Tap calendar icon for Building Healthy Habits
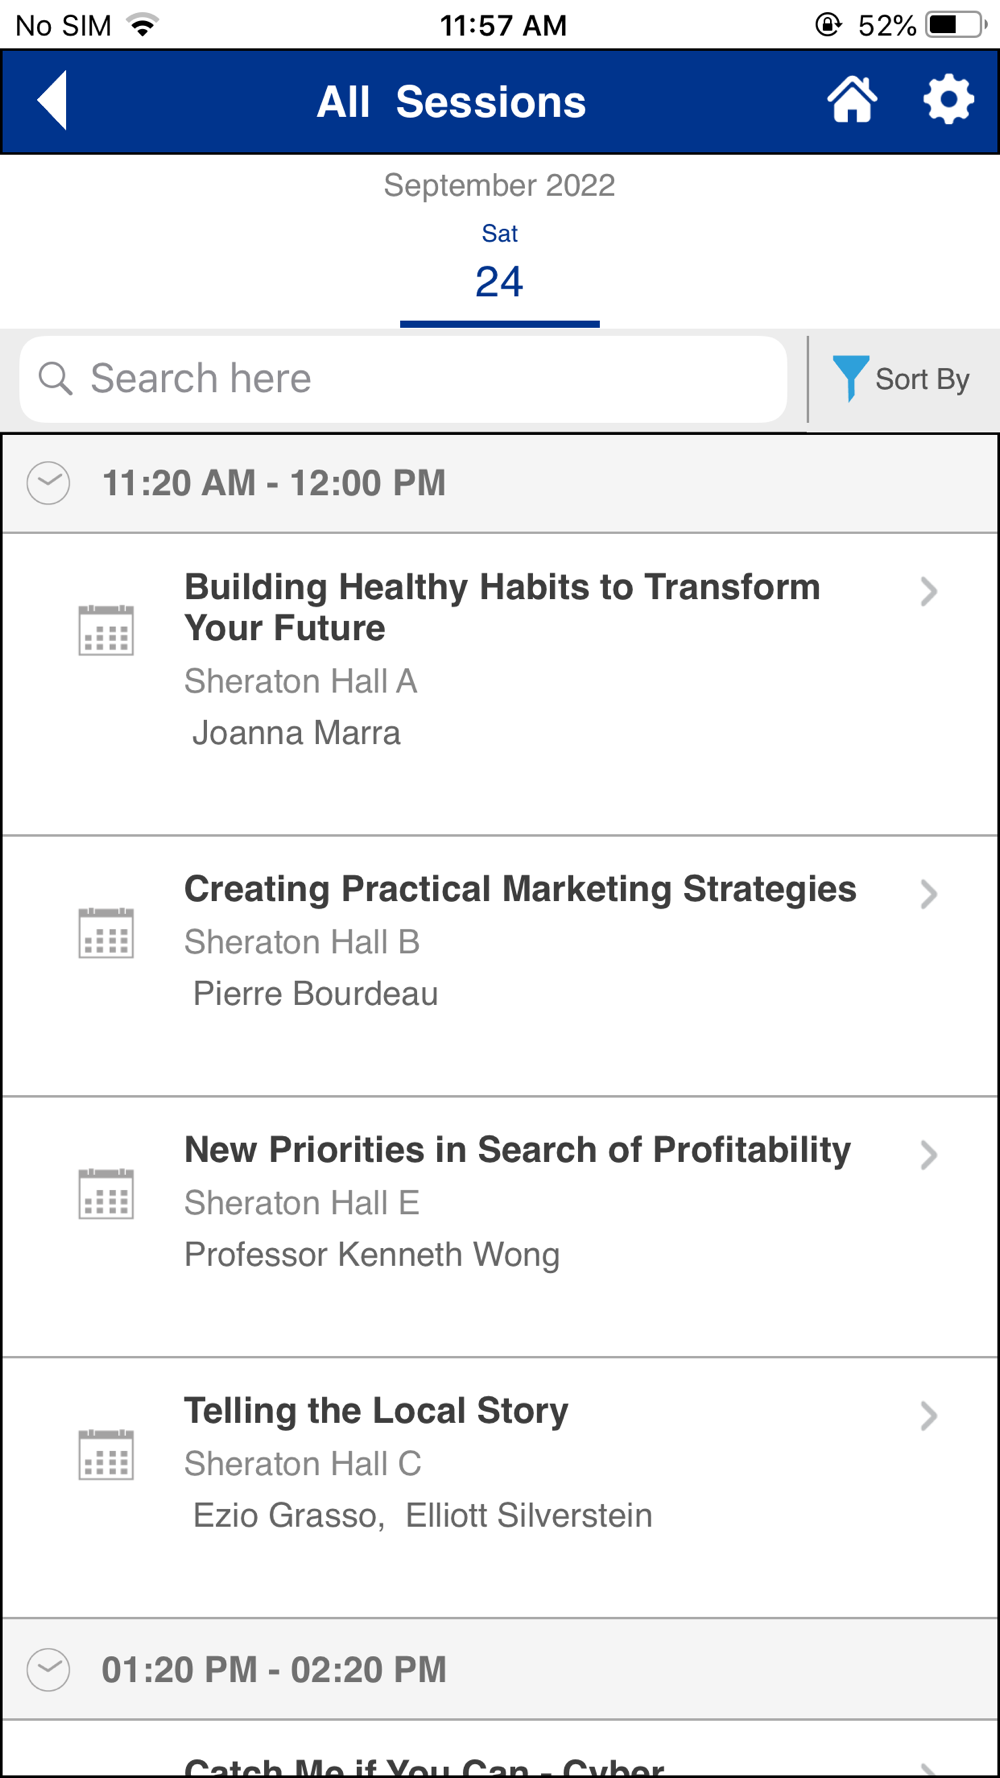Screen dimensions: 1000x1778 click(x=106, y=630)
